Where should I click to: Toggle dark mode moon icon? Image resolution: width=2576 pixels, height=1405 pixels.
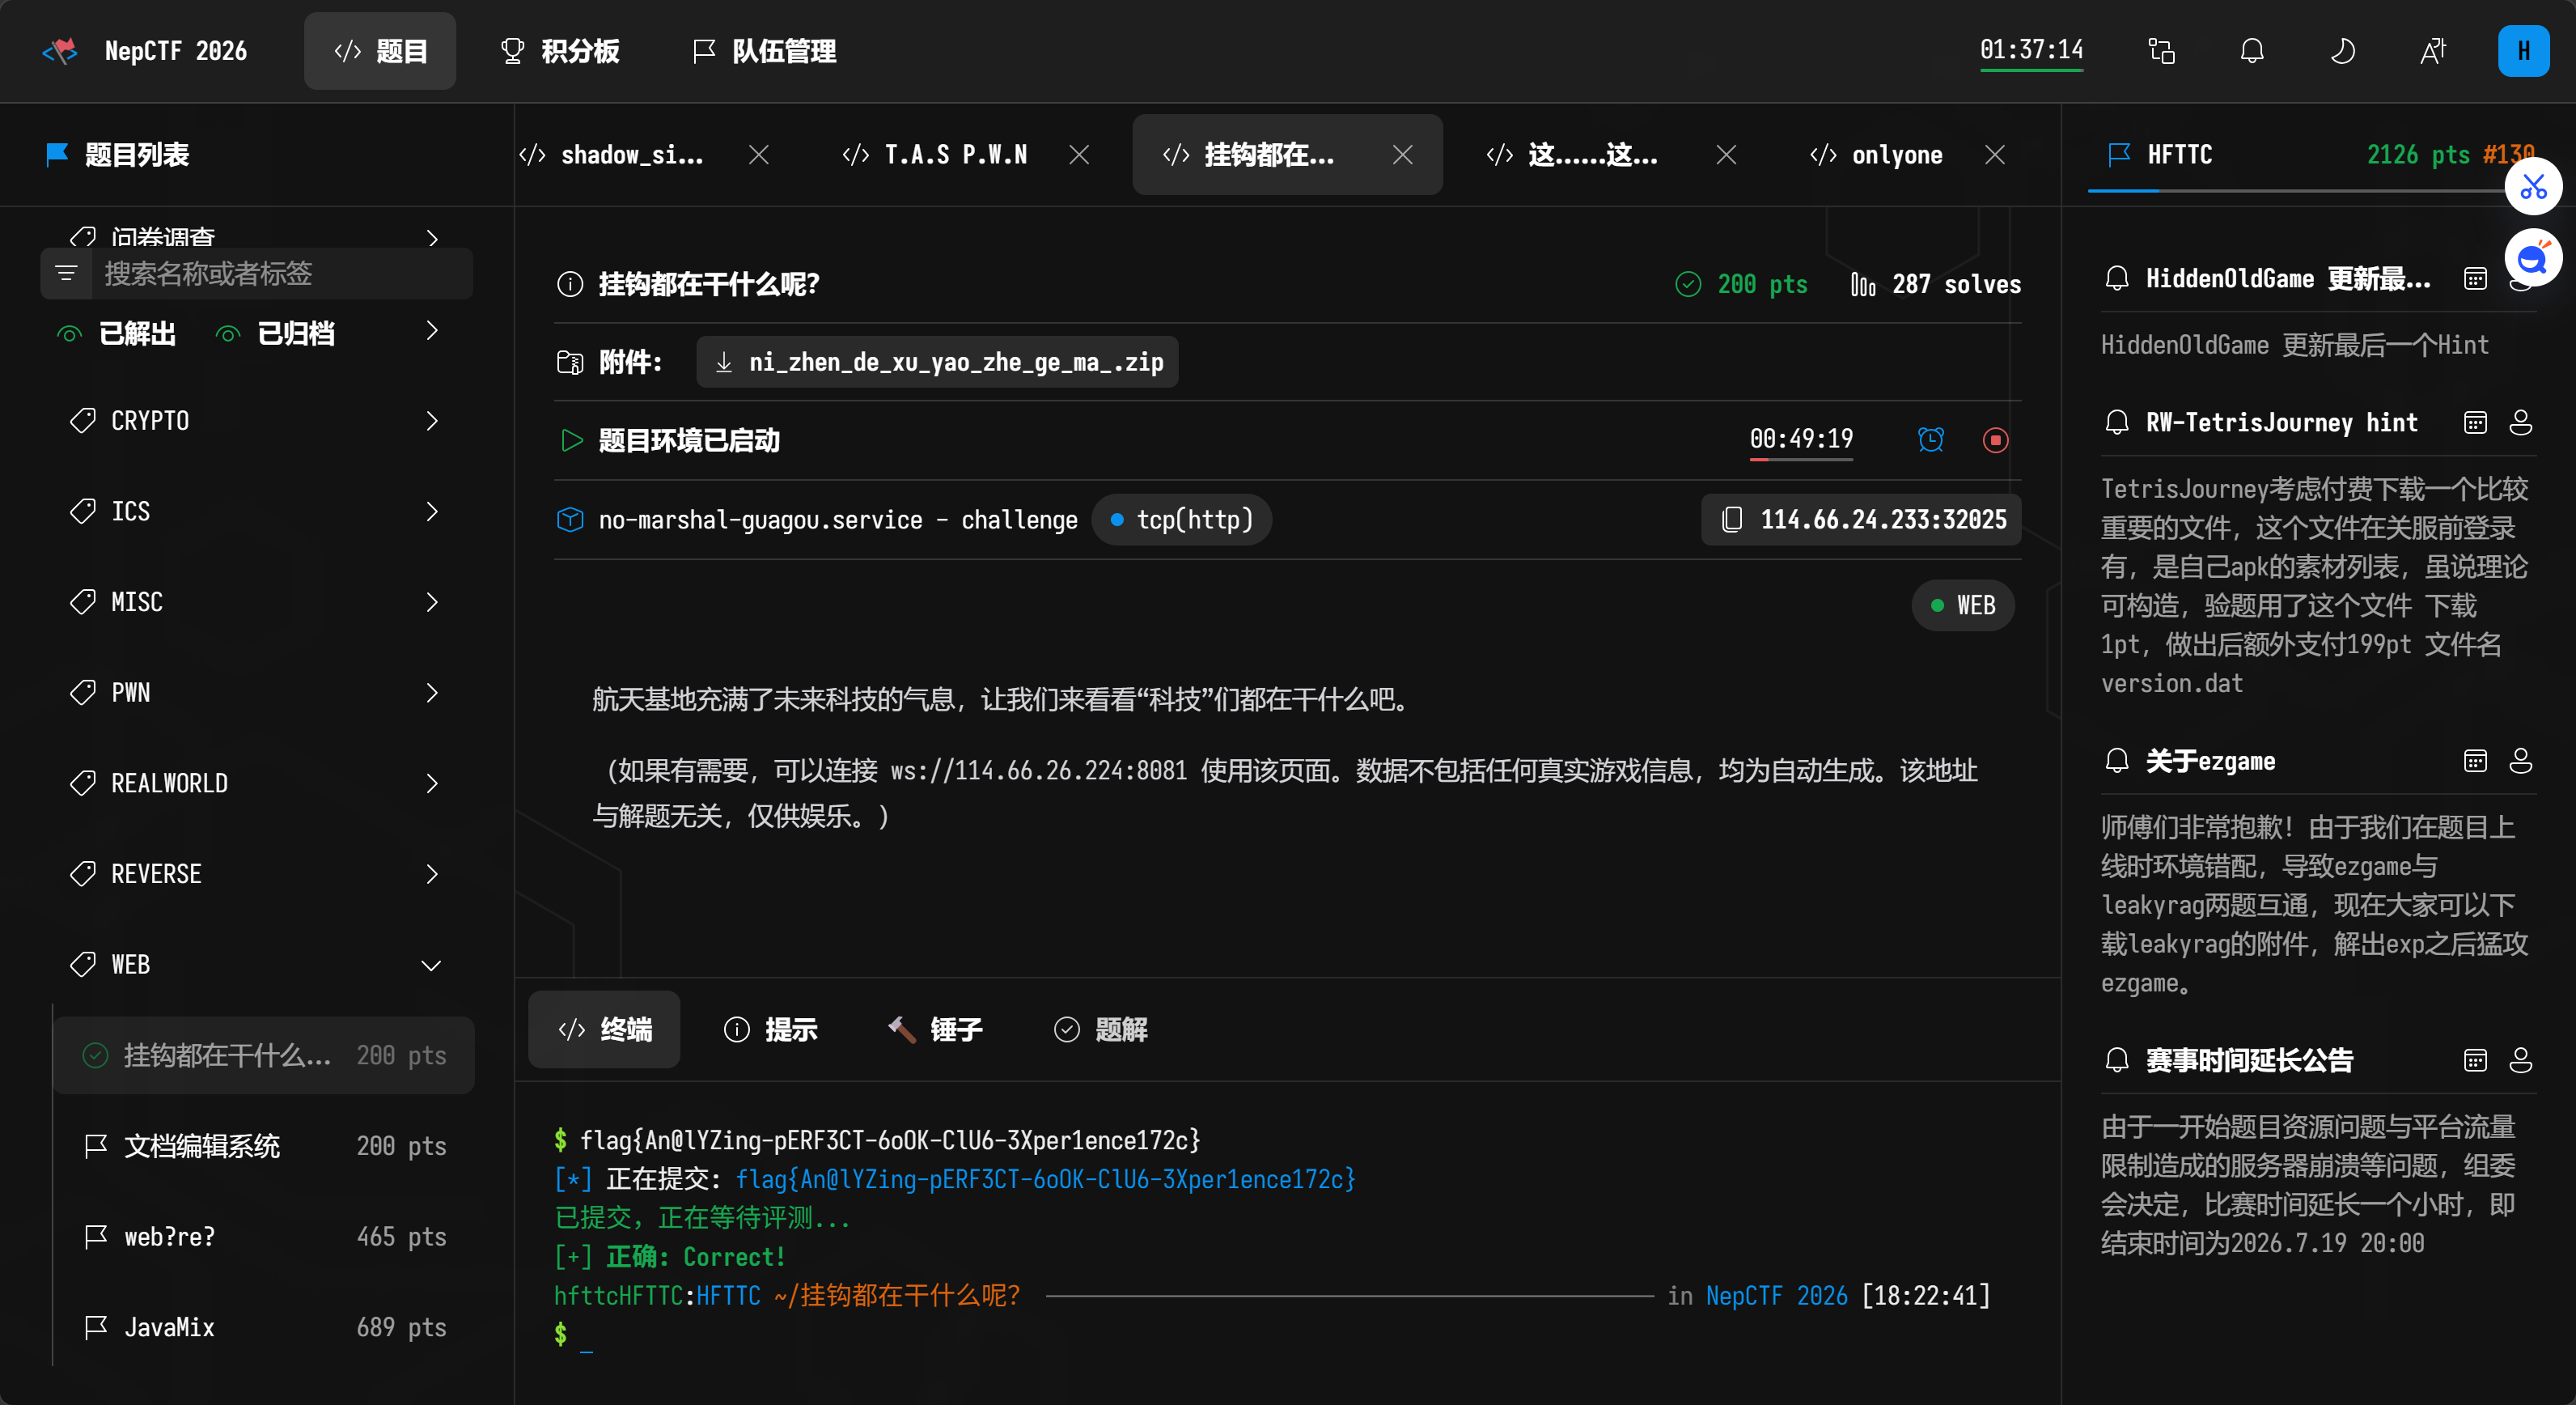pos(2342,51)
